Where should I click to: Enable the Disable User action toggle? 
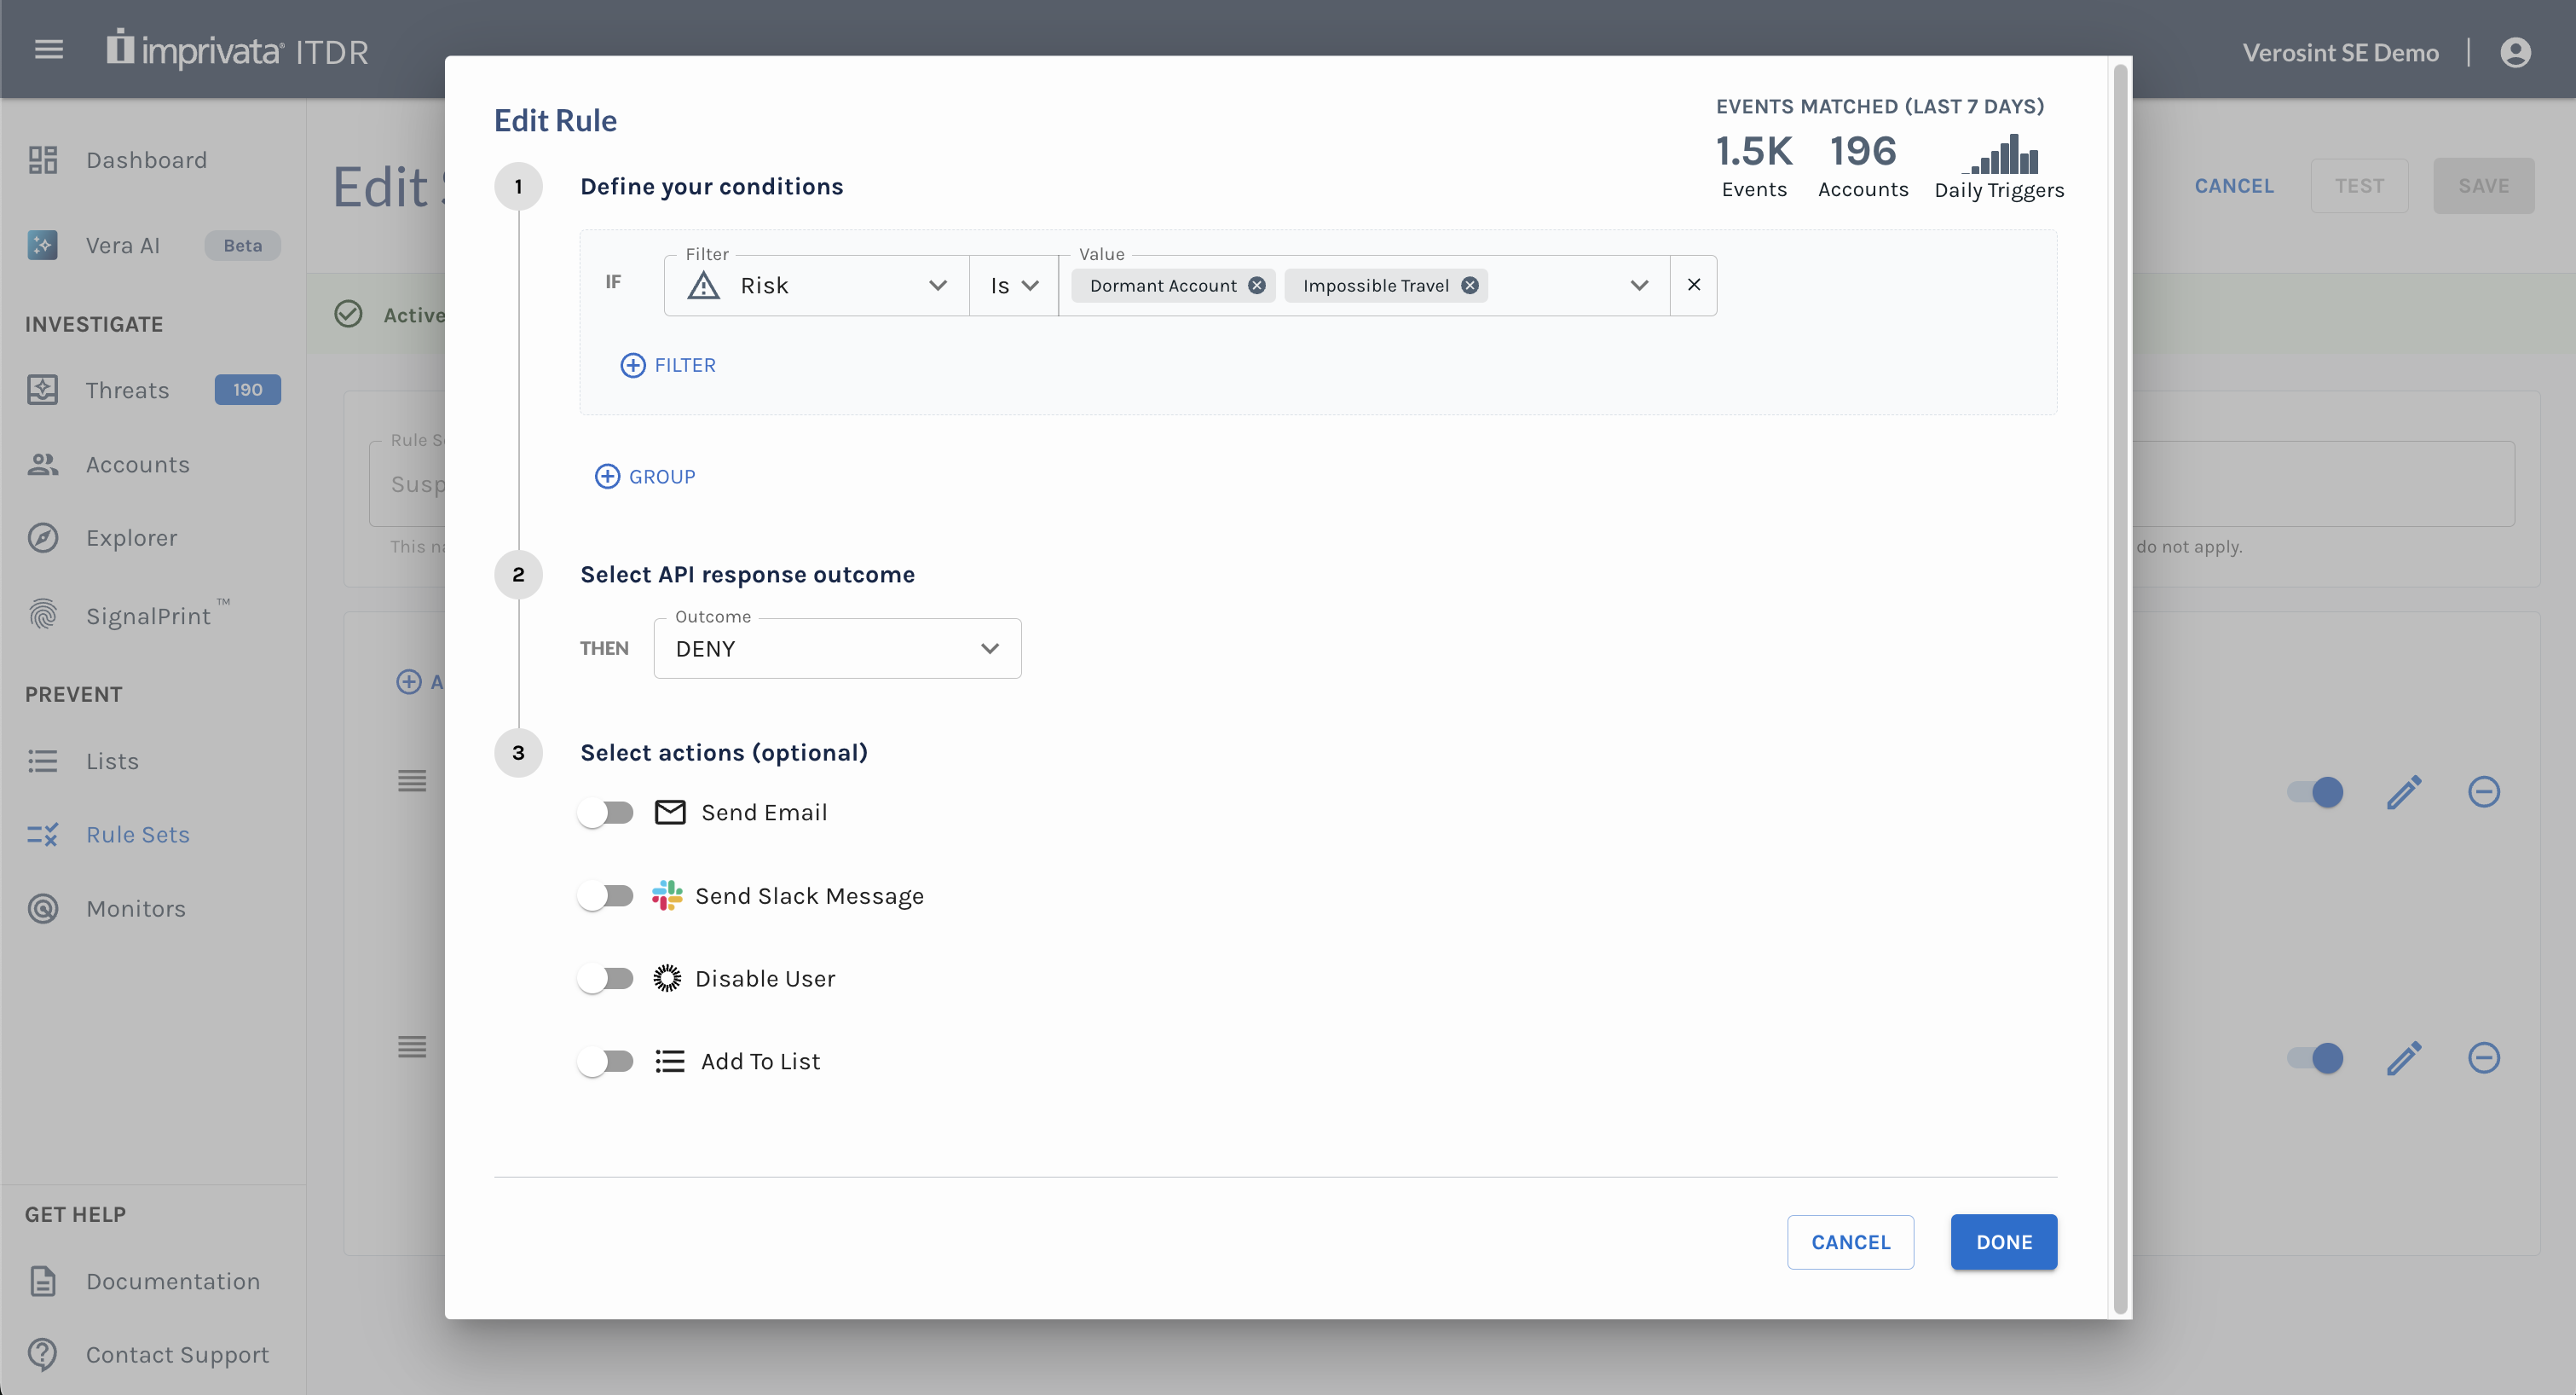(x=606, y=978)
